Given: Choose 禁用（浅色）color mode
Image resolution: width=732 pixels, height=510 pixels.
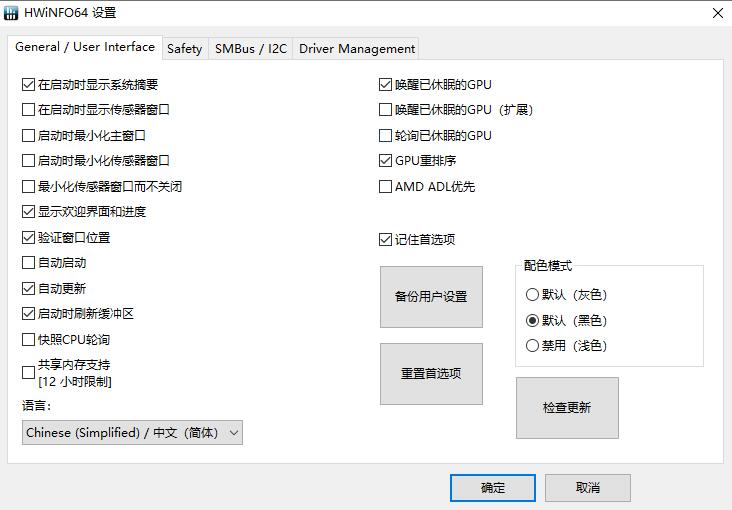Looking at the screenshot, I should point(532,346).
